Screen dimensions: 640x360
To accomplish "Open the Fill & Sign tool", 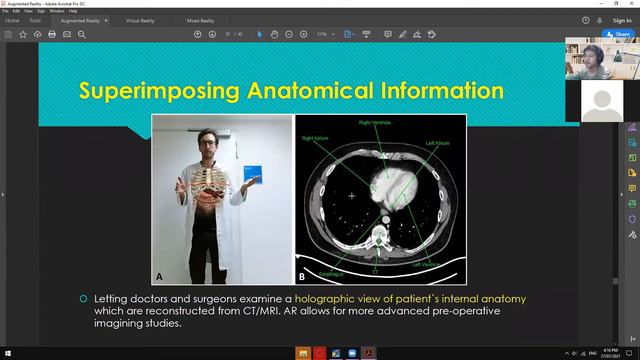I will click(x=417, y=35).
